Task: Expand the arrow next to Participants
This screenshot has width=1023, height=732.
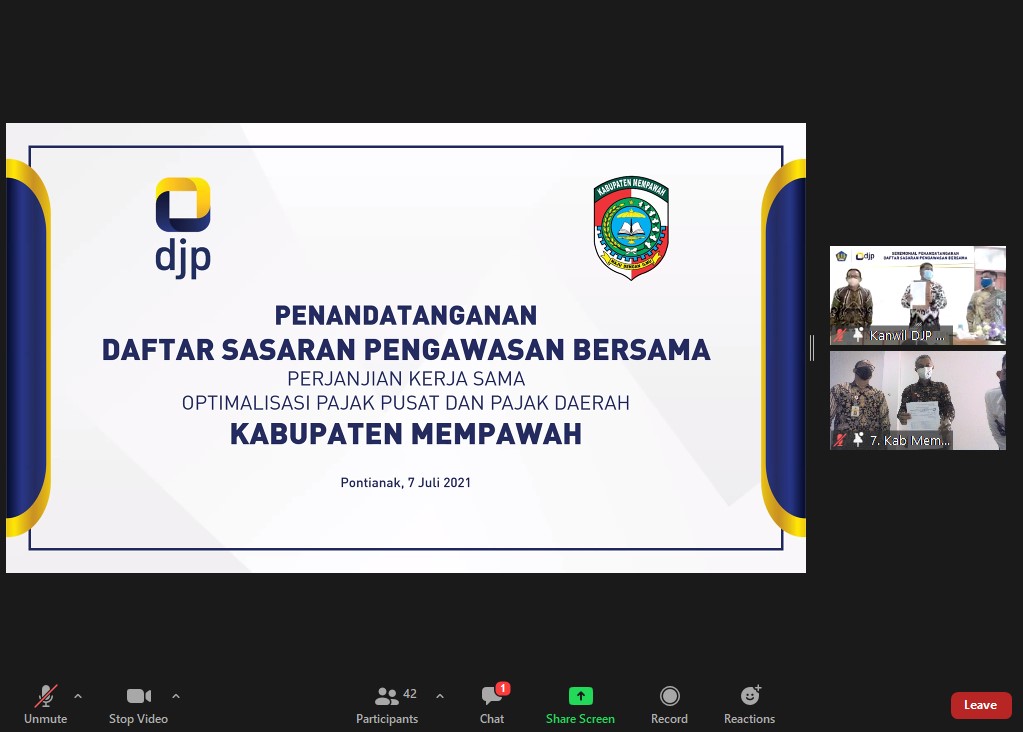Action: [x=440, y=696]
